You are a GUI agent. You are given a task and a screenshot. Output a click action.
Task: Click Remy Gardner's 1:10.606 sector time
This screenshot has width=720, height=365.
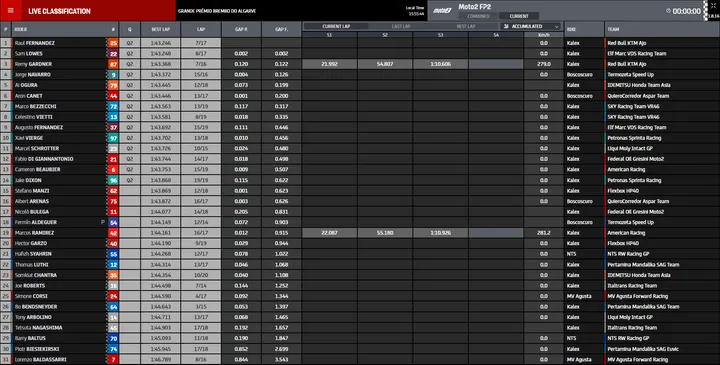[x=440, y=64]
